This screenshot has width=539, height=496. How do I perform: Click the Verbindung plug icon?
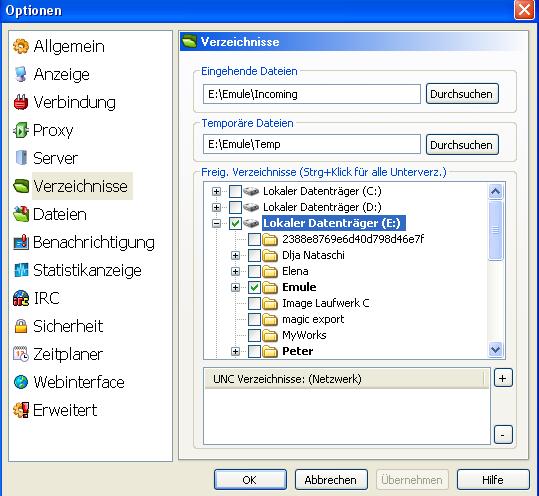[x=21, y=102]
